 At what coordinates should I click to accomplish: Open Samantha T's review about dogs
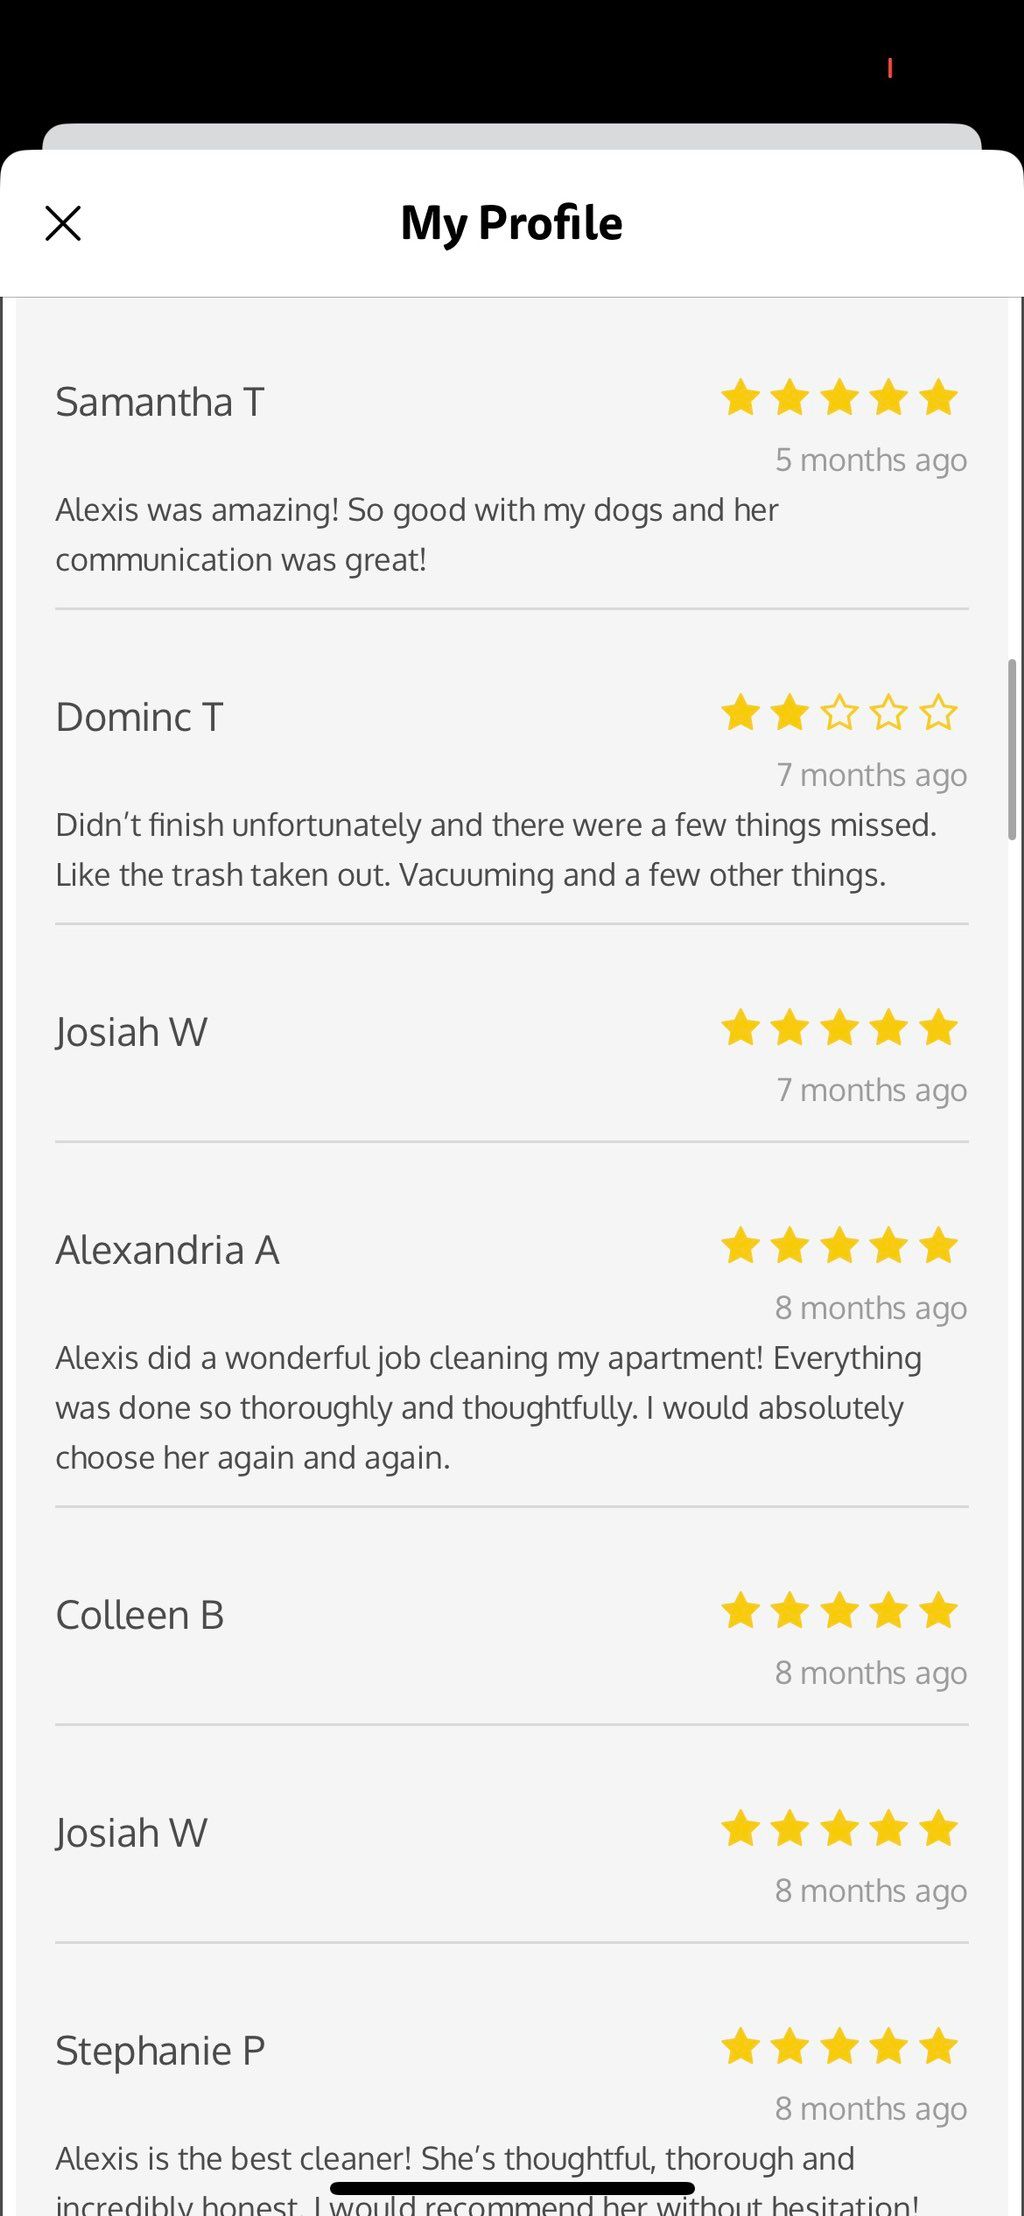point(417,535)
